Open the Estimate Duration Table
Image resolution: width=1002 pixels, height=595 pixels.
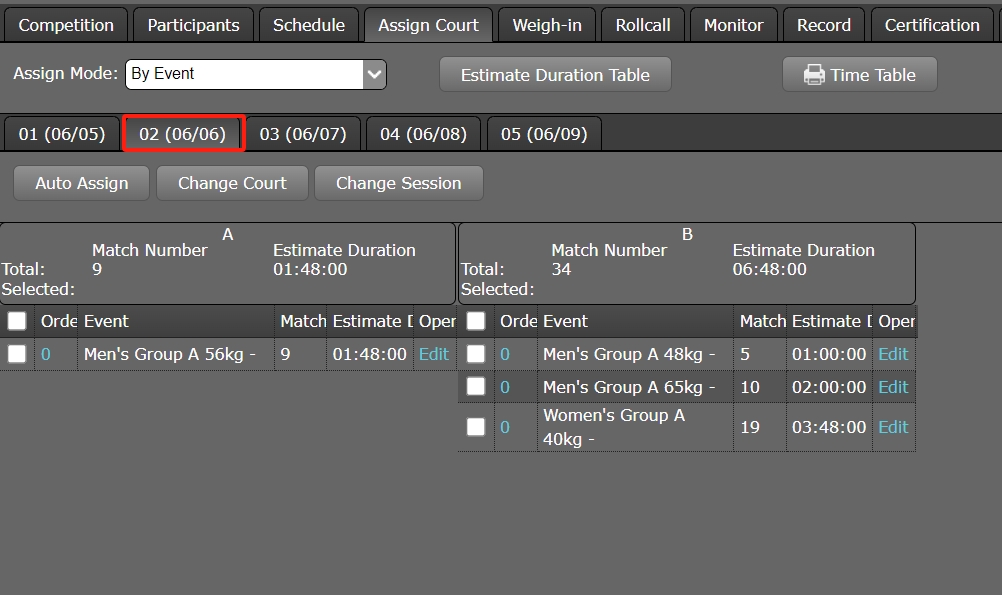(555, 75)
